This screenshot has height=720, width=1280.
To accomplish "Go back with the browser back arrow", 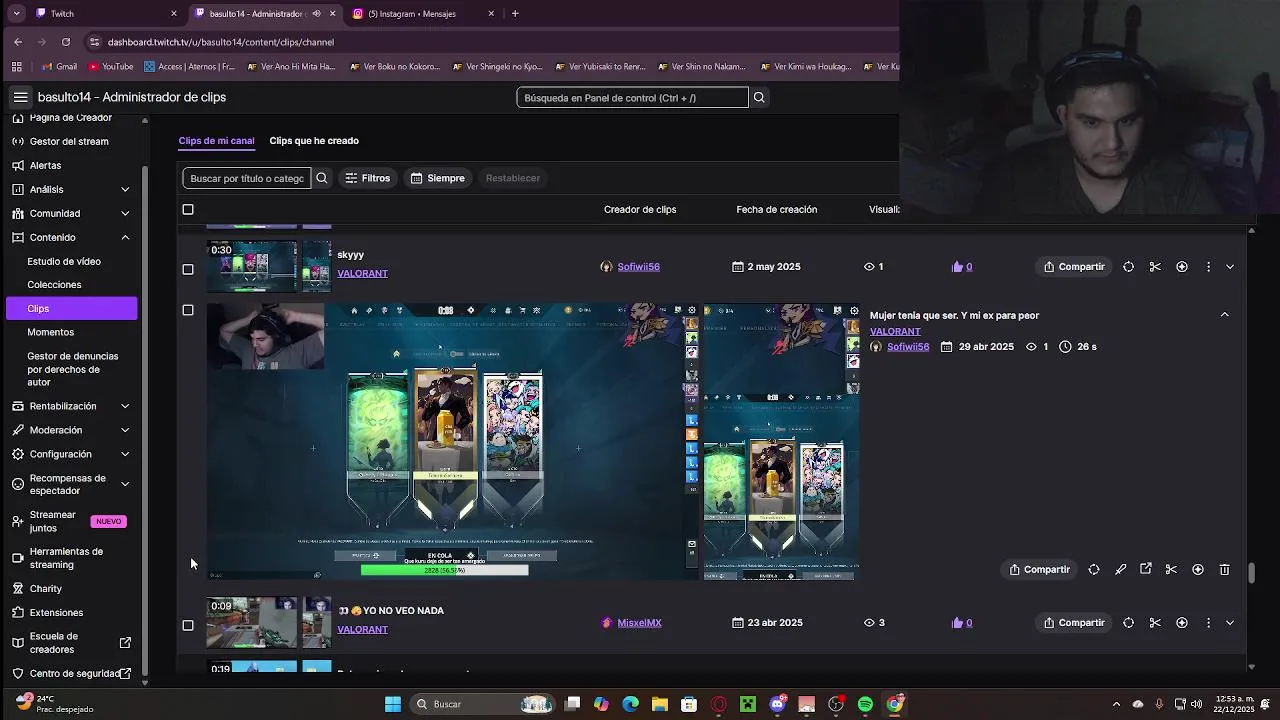I will (18, 42).
